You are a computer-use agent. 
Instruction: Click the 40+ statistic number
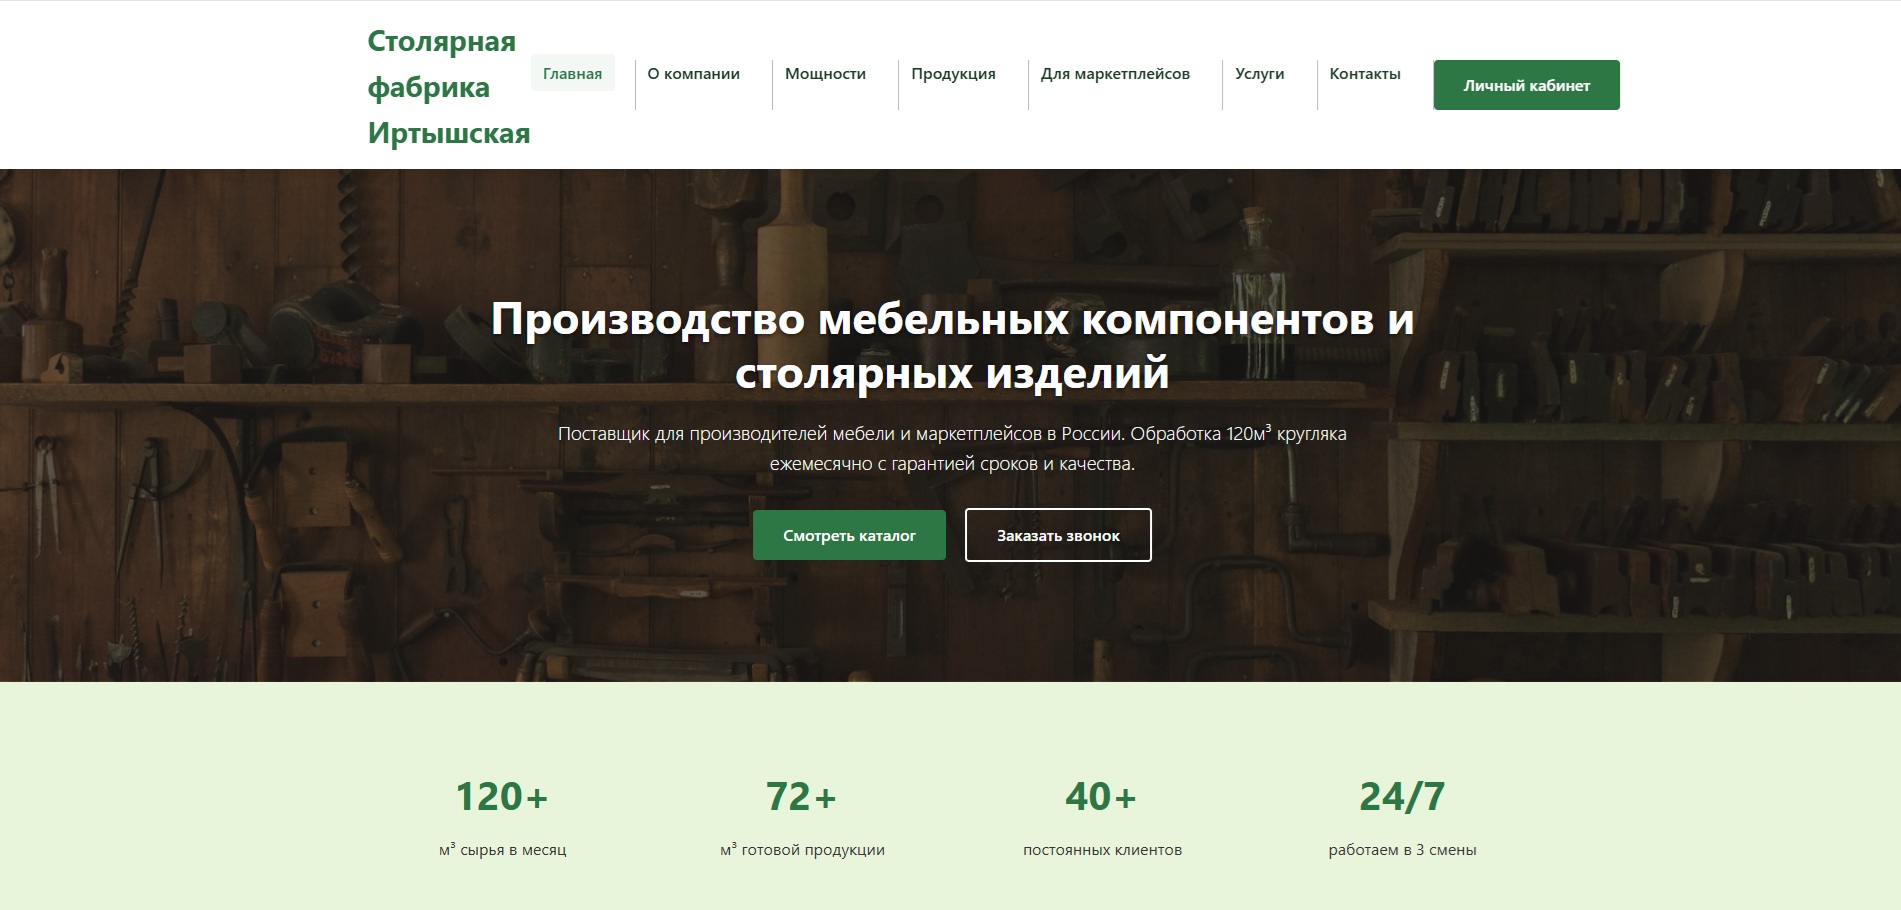pyautogui.click(x=1102, y=797)
